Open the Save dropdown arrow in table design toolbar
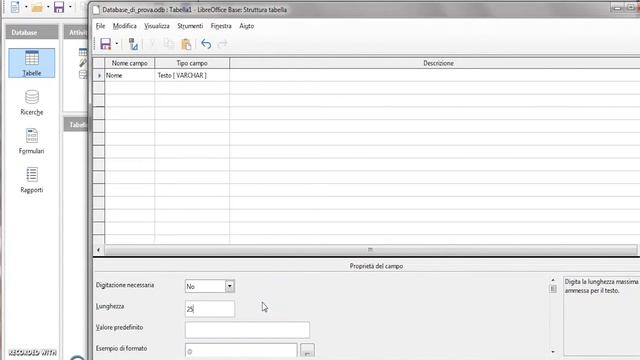Screen dimensions: 640x360 pos(117,44)
